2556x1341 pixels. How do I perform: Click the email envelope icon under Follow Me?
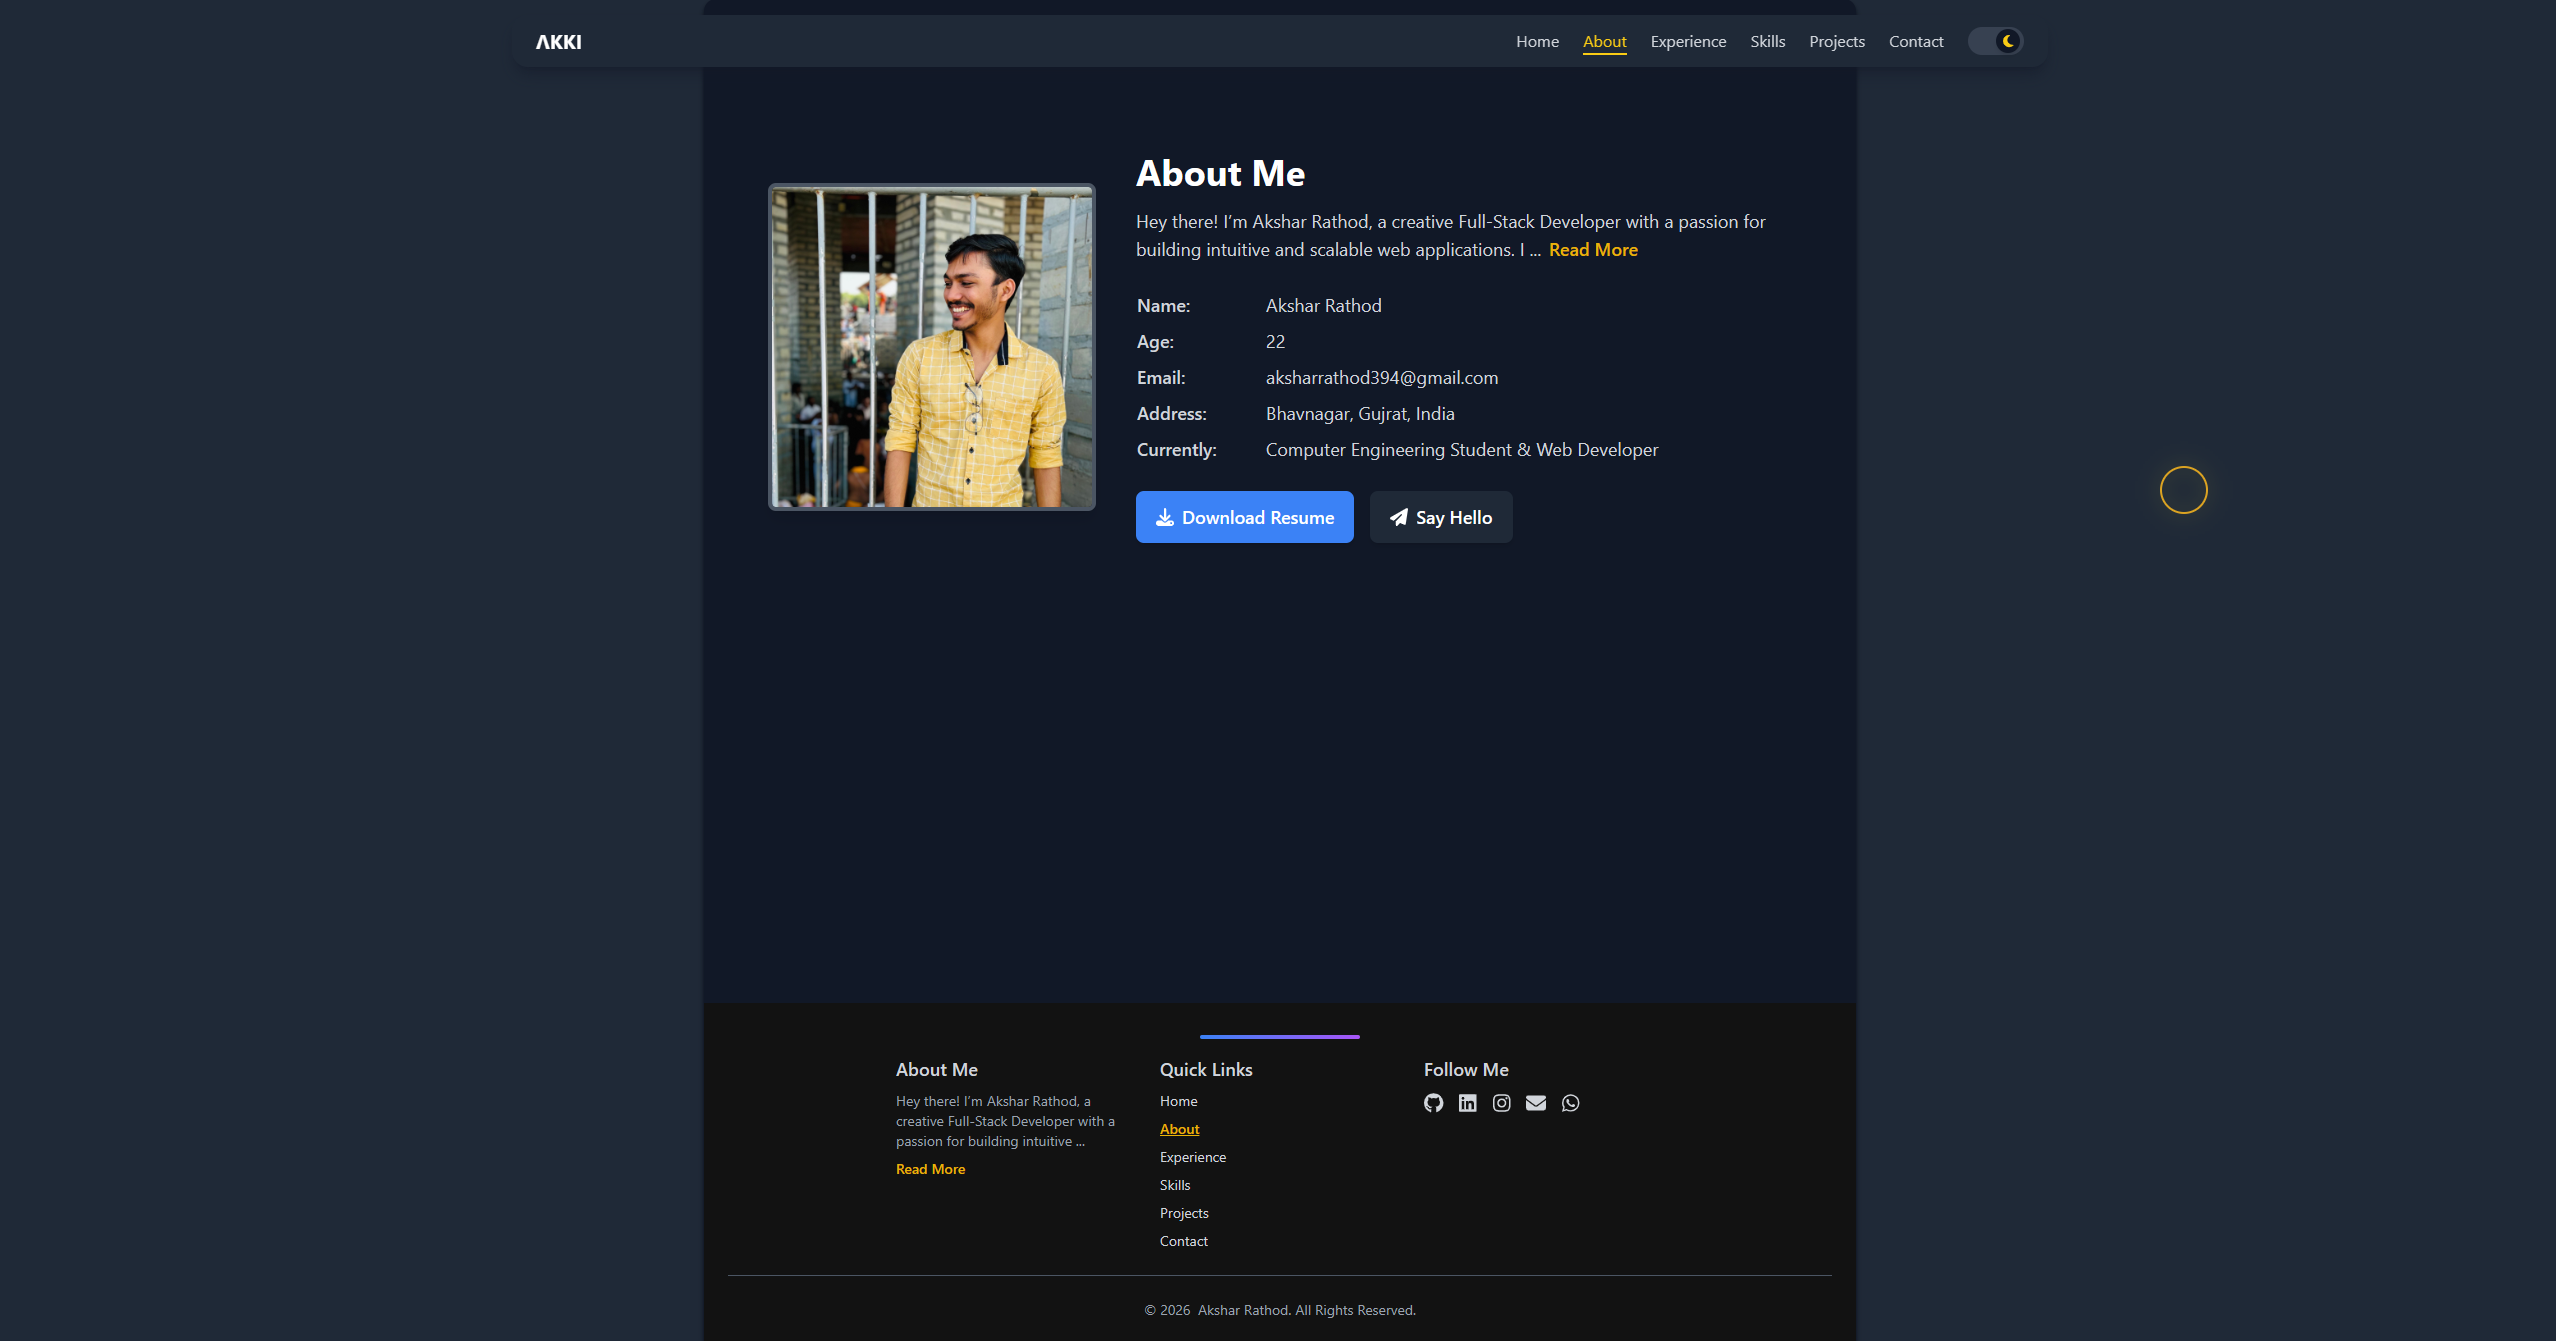point(1535,1103)
